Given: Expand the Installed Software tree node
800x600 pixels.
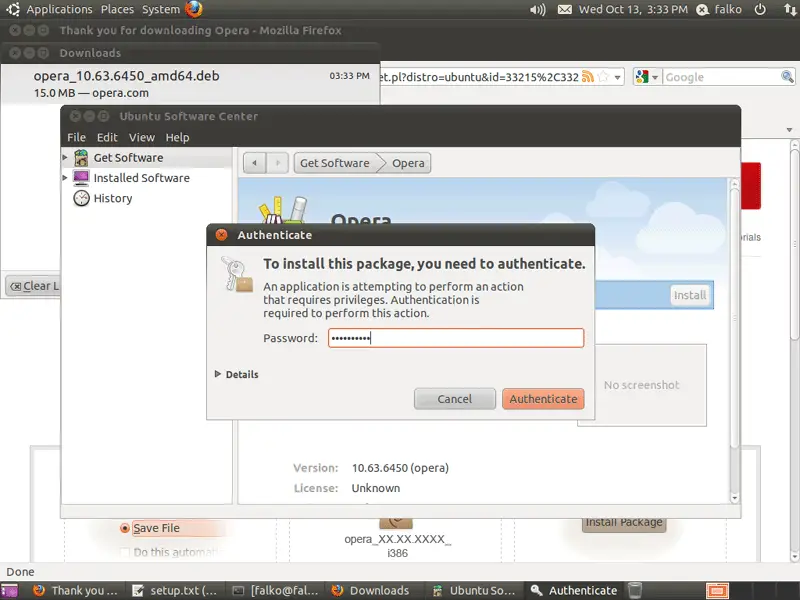Looking at the screenshot, I should coord(65,178).
